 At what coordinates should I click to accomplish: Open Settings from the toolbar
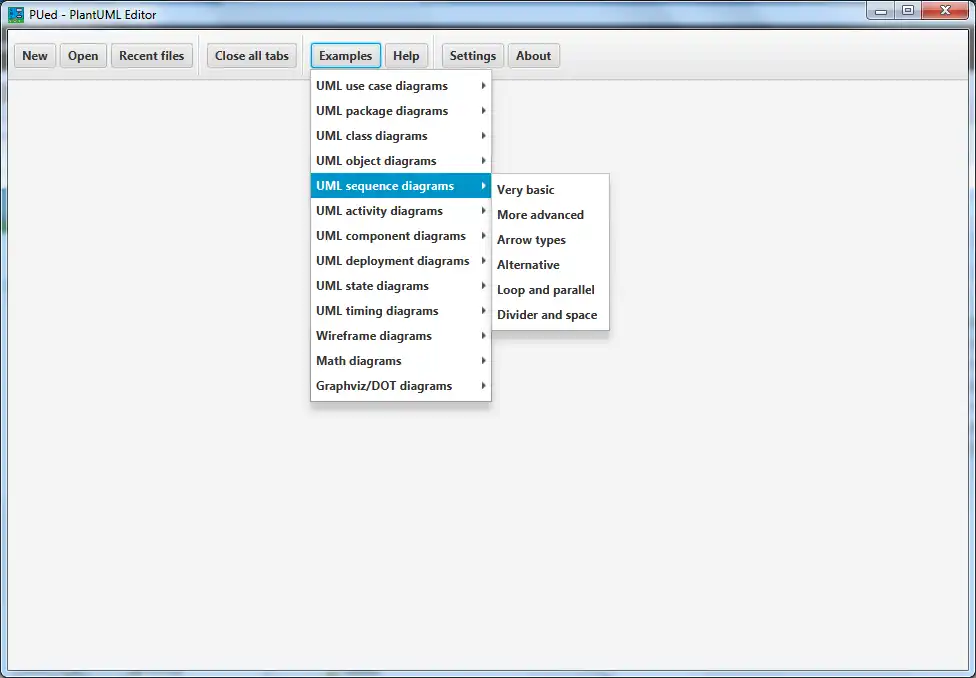tap(473, 55)
